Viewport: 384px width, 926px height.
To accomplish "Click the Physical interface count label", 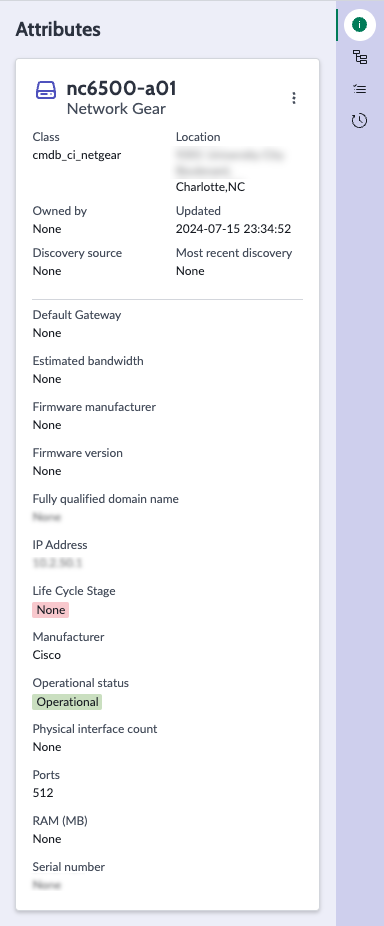I will coord(95,729).
